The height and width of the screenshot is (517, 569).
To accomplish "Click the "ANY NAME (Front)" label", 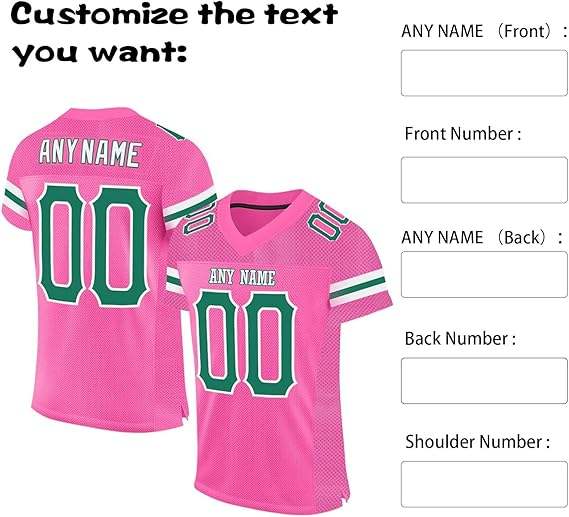I will (483, 31).
